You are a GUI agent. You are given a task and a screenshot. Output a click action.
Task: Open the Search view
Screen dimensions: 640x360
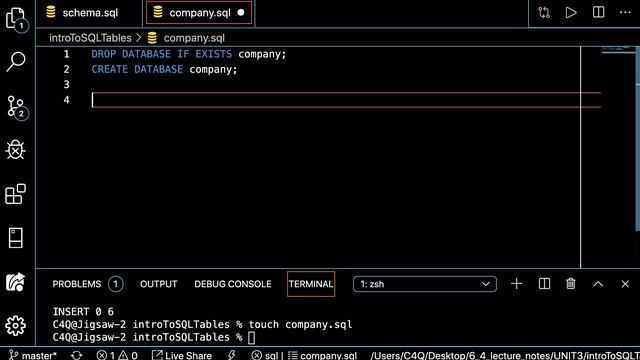click(x=16, y=62)
